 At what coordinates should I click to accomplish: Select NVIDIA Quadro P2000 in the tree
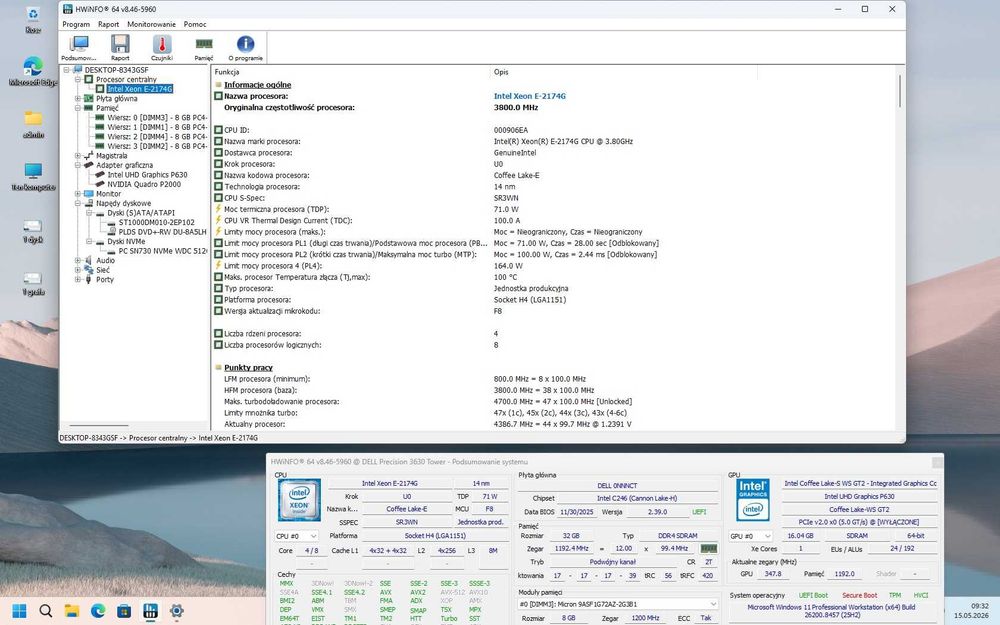[x=144, y=184]
